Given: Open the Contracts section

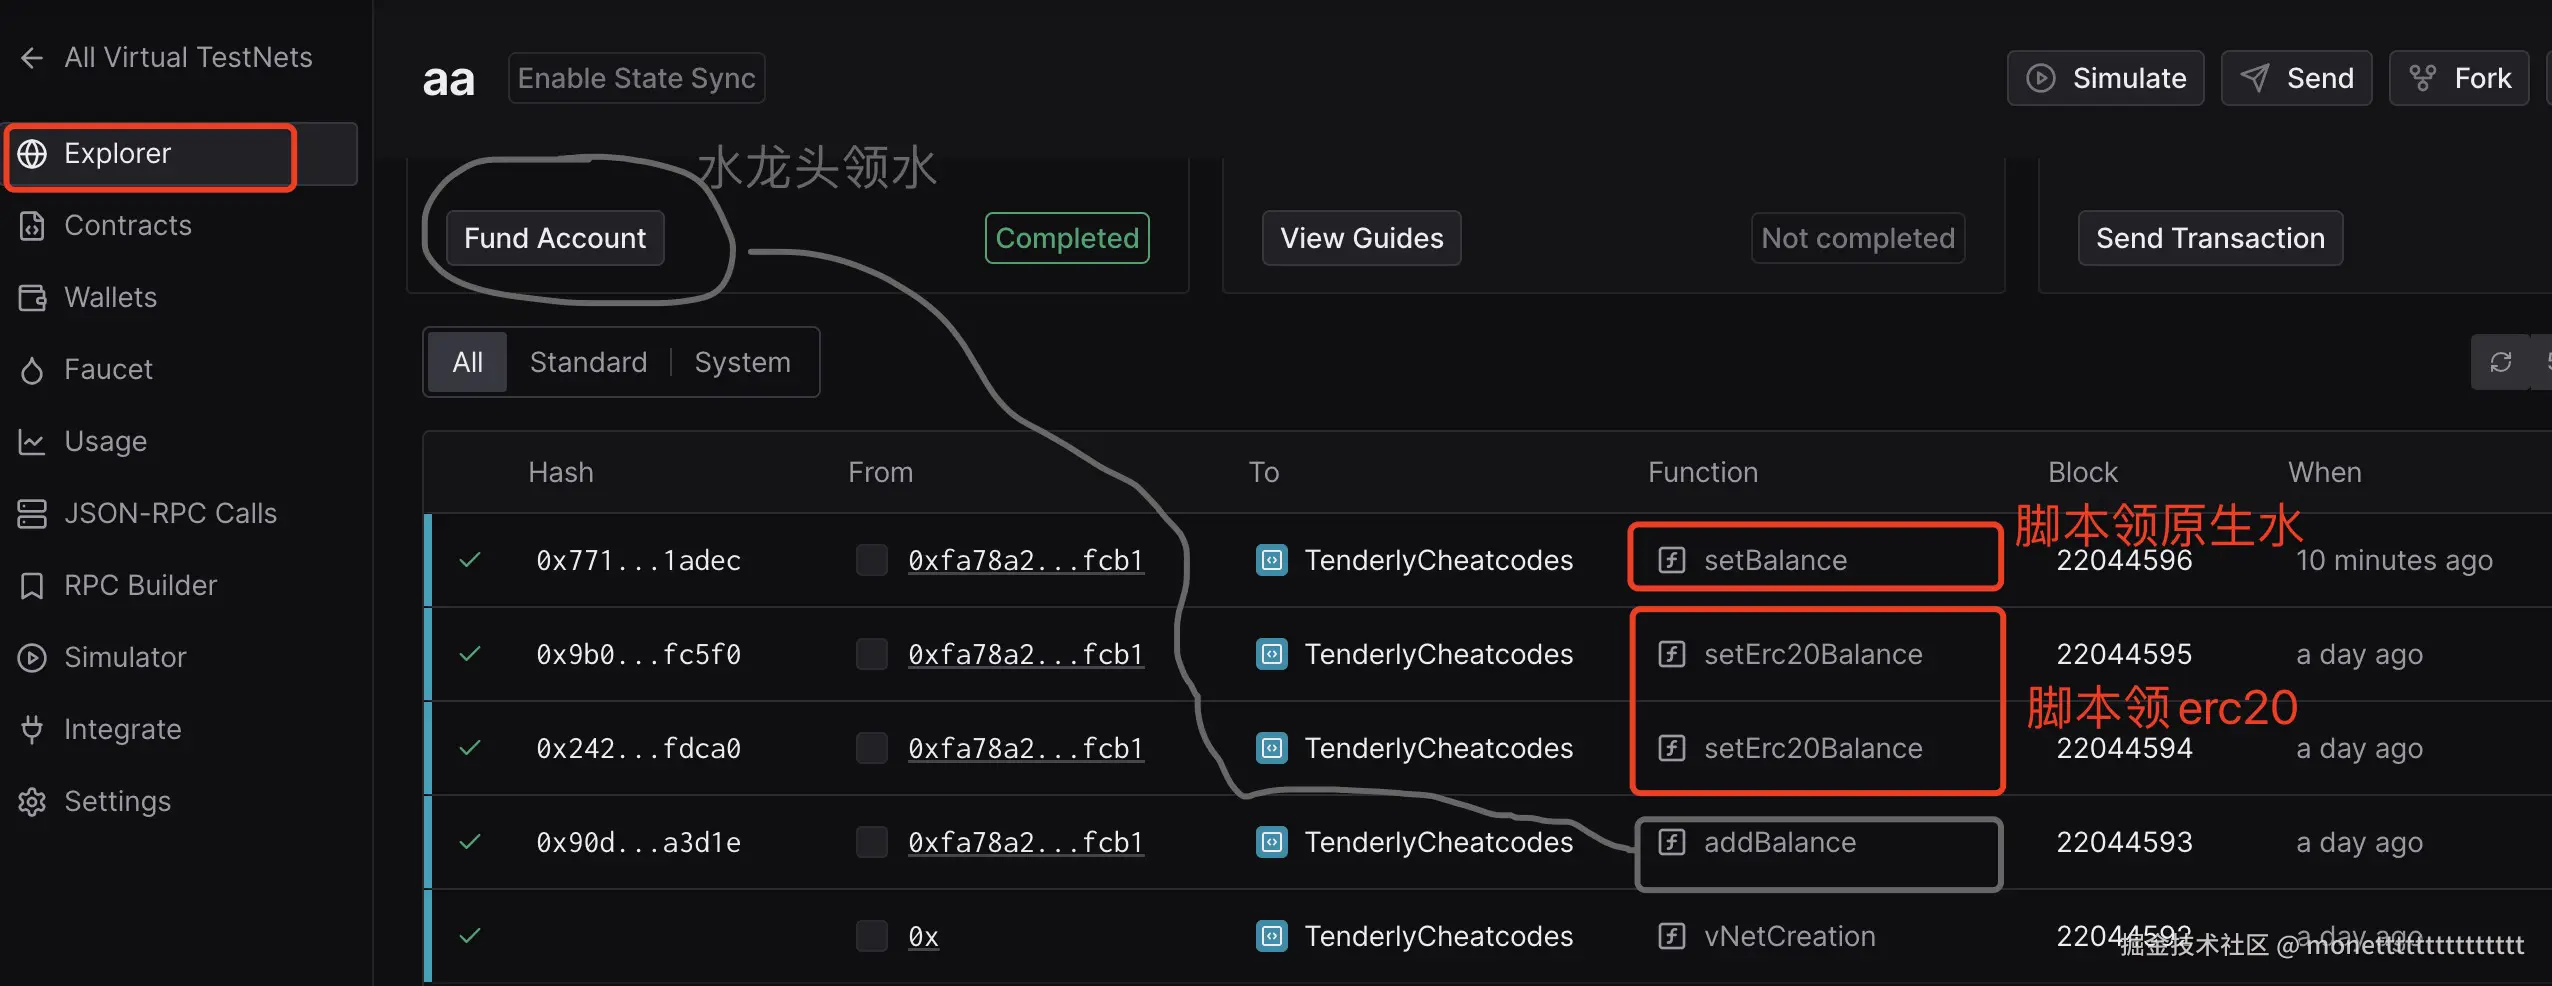Looking at the screenshot, I should click(x=127, y=226).
